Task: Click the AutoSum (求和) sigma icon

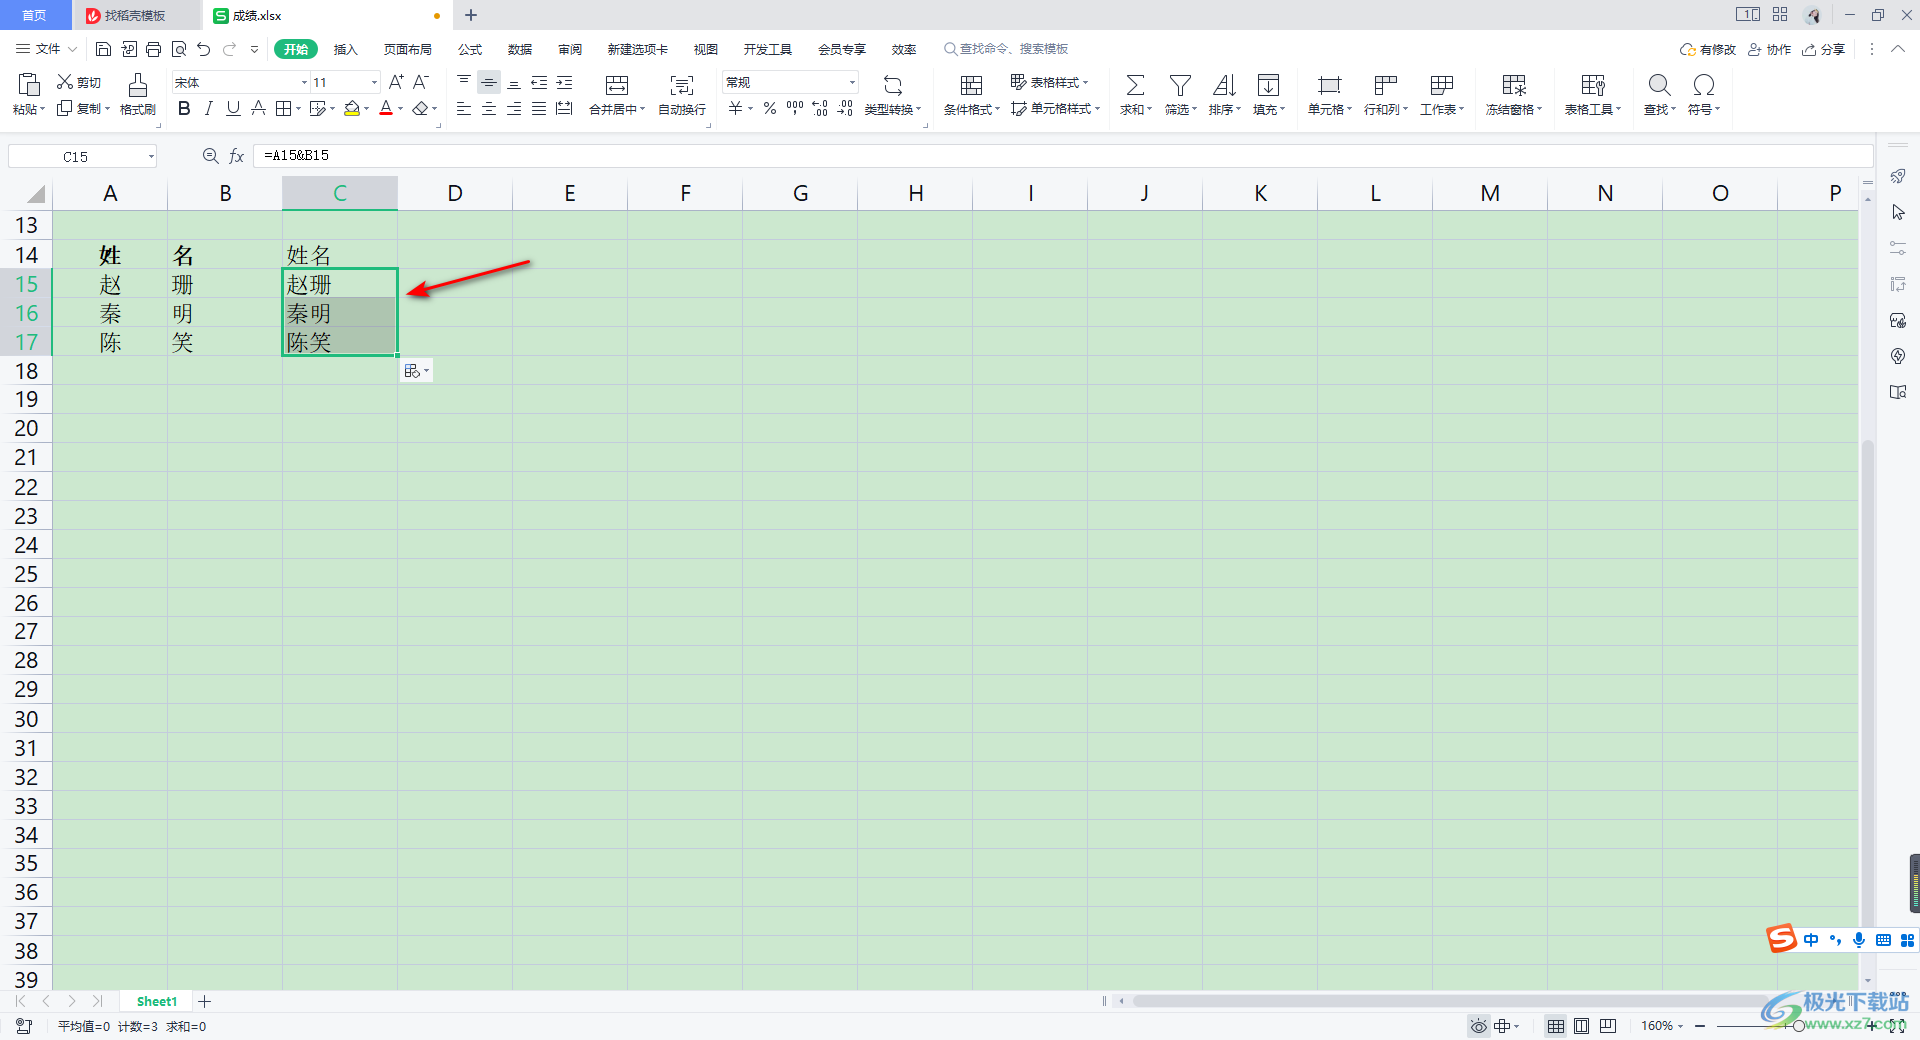Action: tap(1135, 85)
